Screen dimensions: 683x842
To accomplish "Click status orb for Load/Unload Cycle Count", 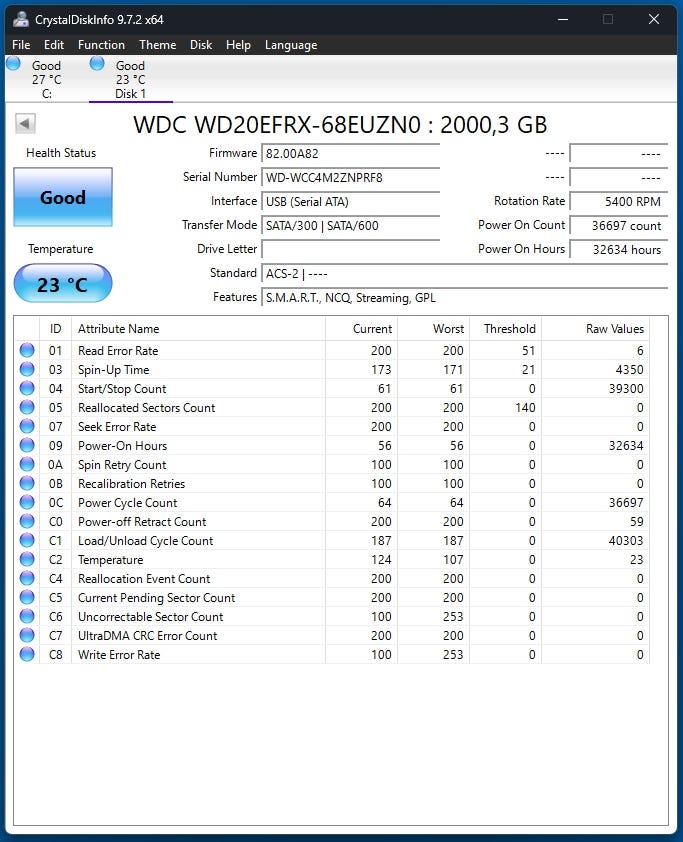I will click(x=27, y=540).
